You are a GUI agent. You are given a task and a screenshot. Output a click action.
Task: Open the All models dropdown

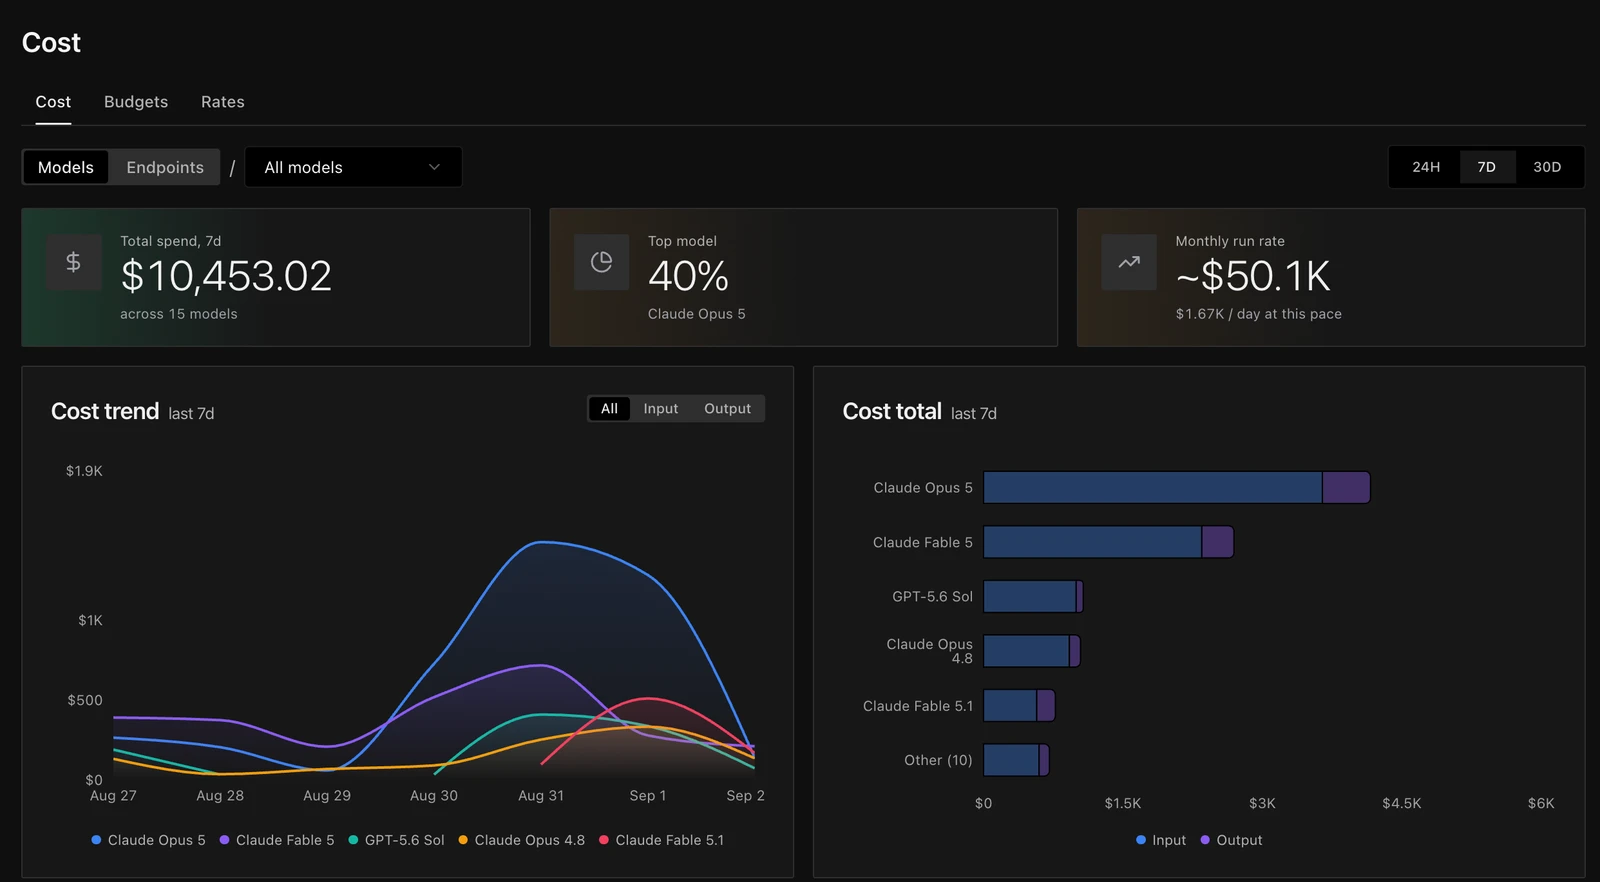(353, 167)
